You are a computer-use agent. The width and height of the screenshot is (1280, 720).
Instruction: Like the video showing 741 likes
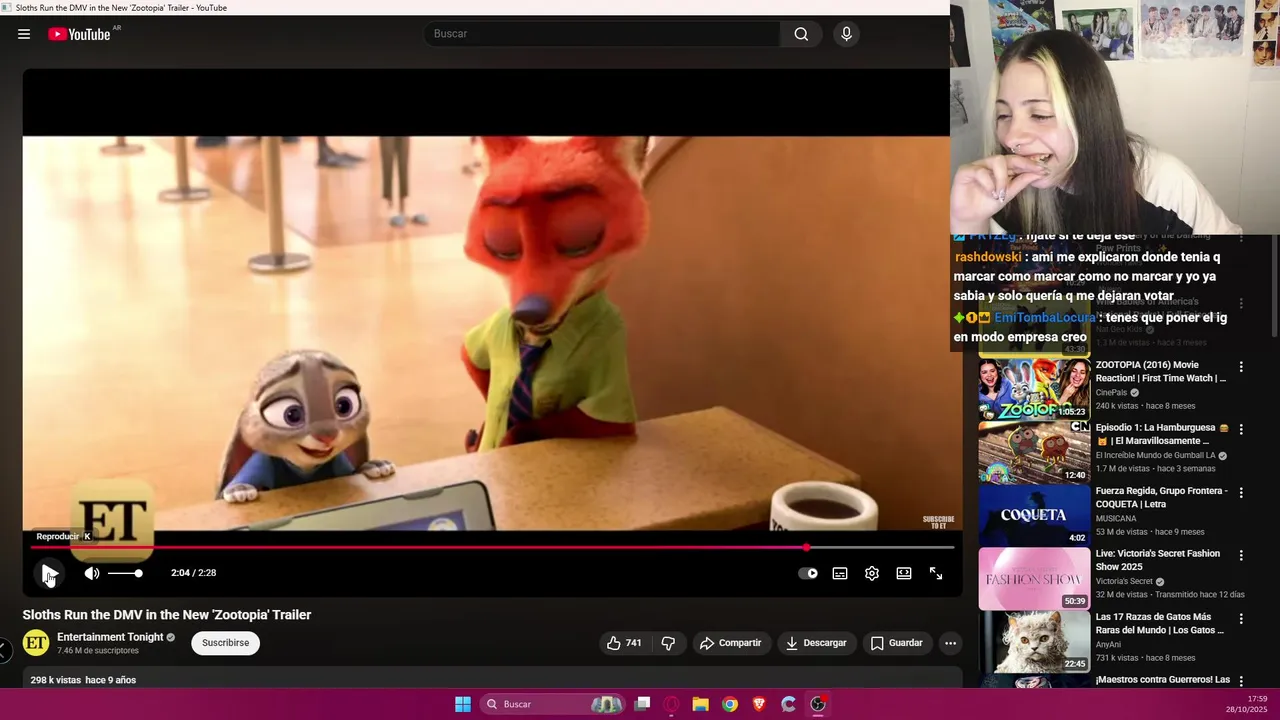point(624,643)
